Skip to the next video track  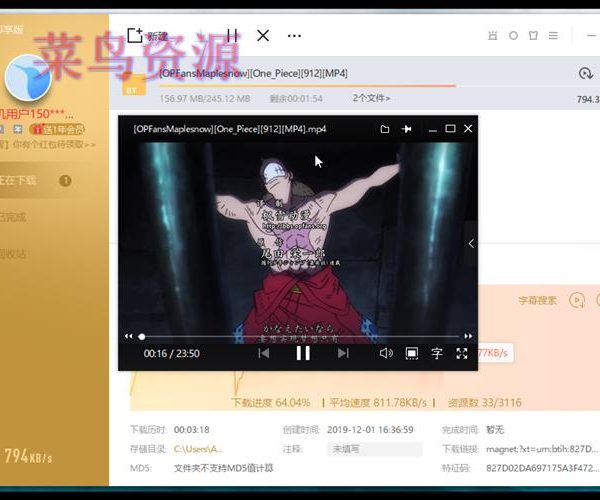click(343, 353)
